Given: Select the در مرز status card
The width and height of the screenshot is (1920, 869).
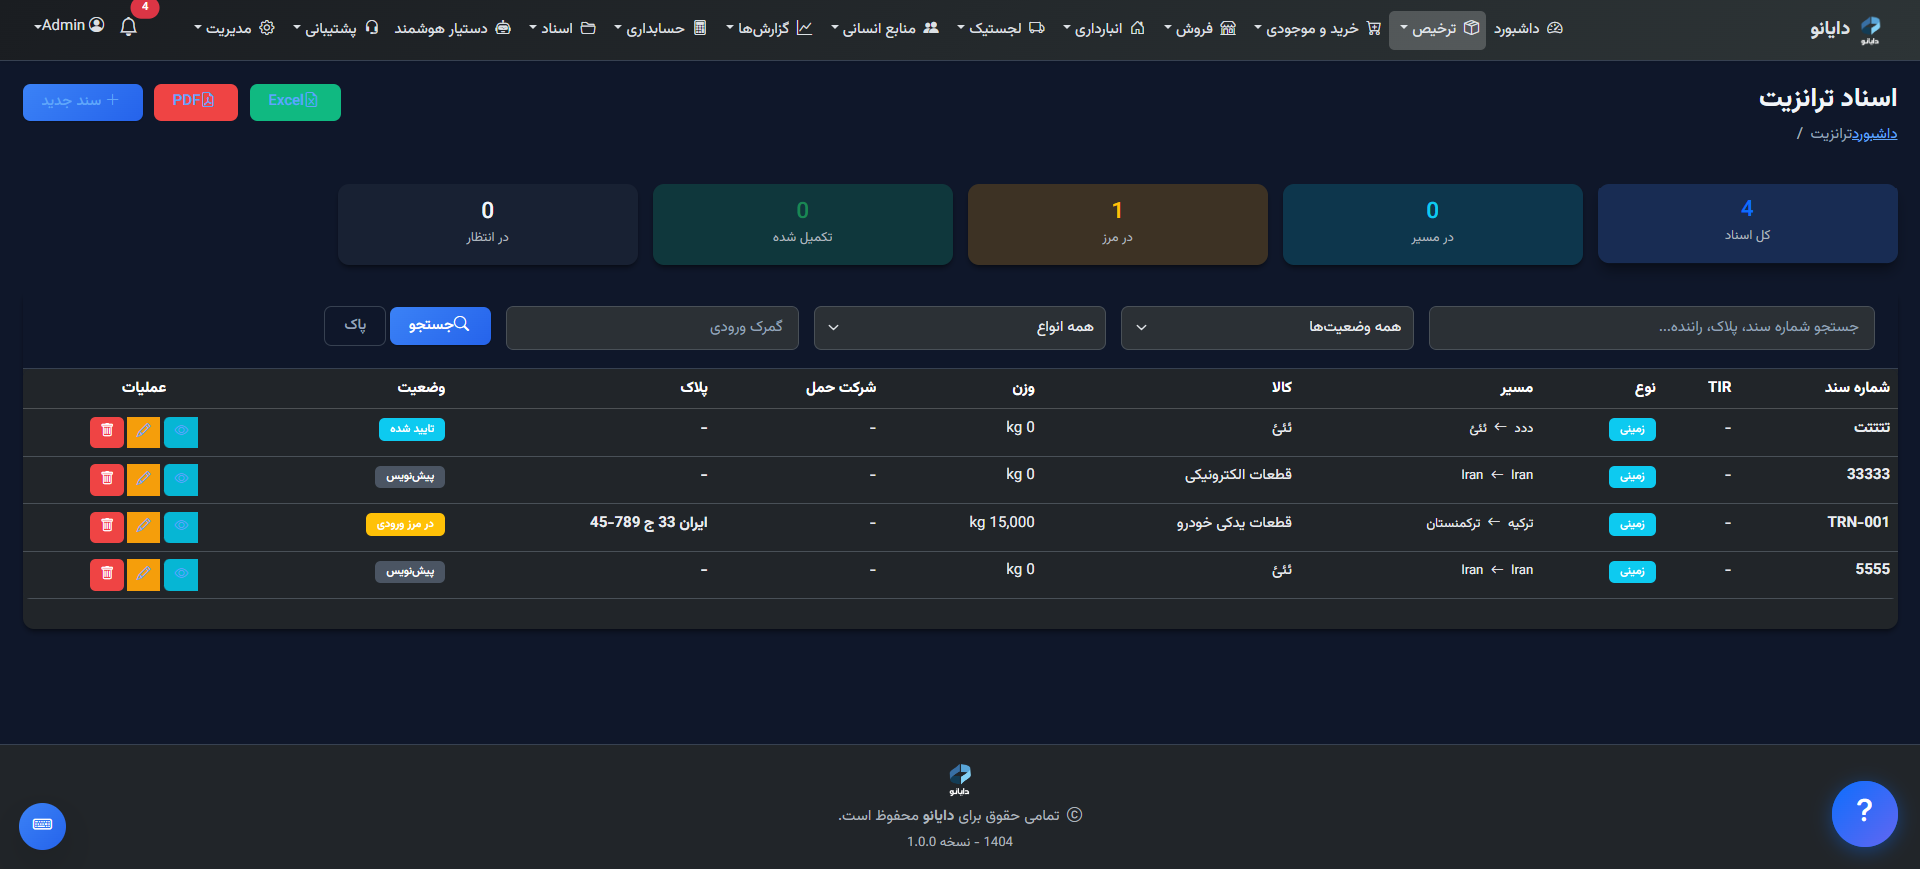Looking at the screenshot, I should coord(1117,224).
